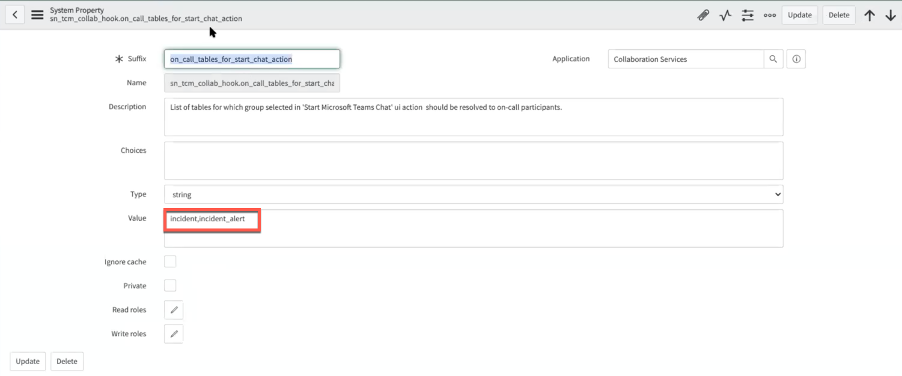Click in the Application reference field
902x376 pixels.
tap(686, 59)
